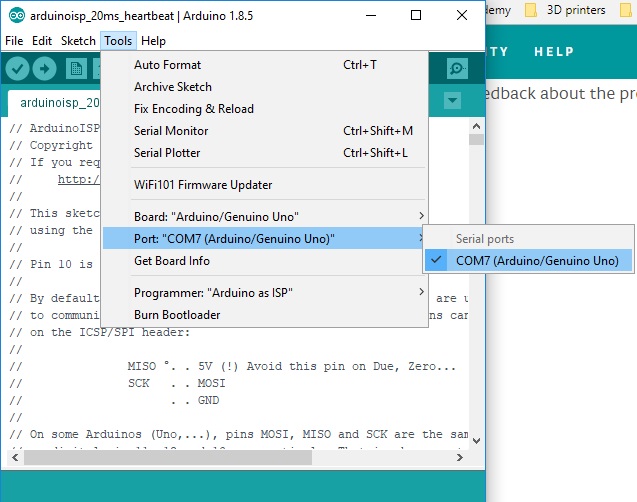Open the File menu

pos(14,41)
